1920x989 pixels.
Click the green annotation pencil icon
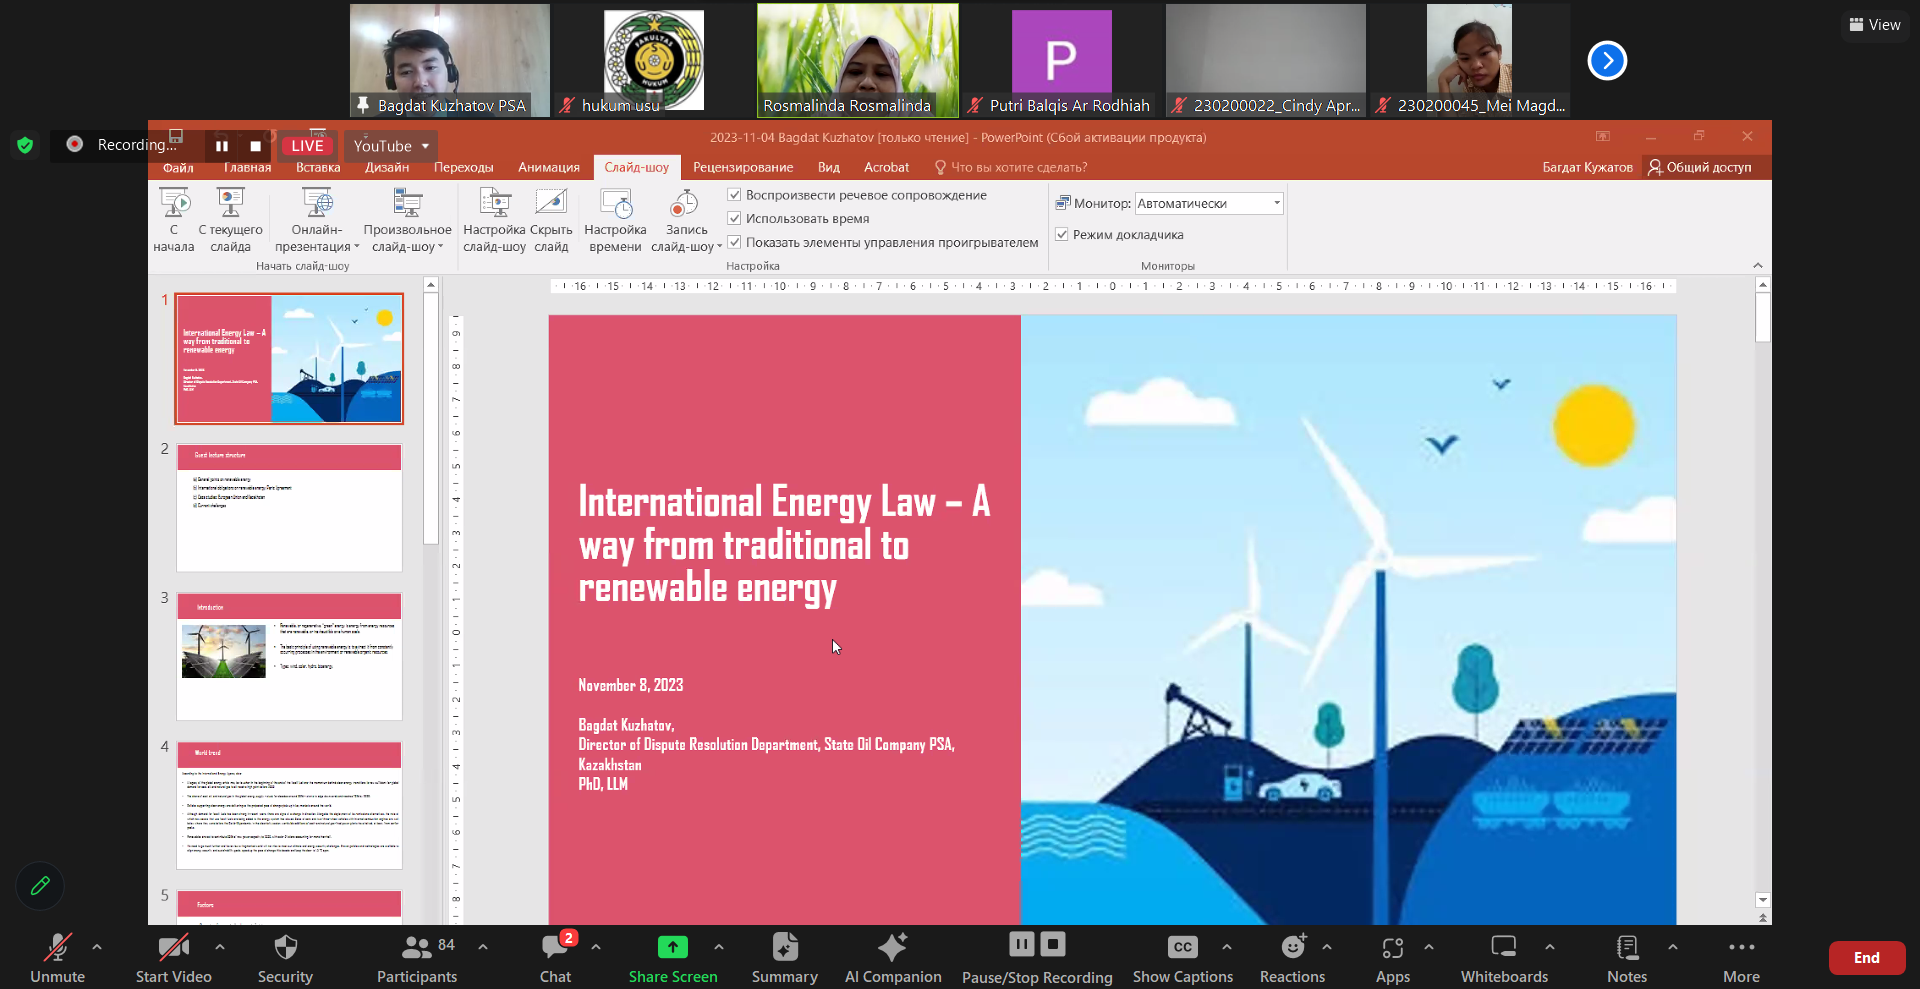tap(40, 886)
